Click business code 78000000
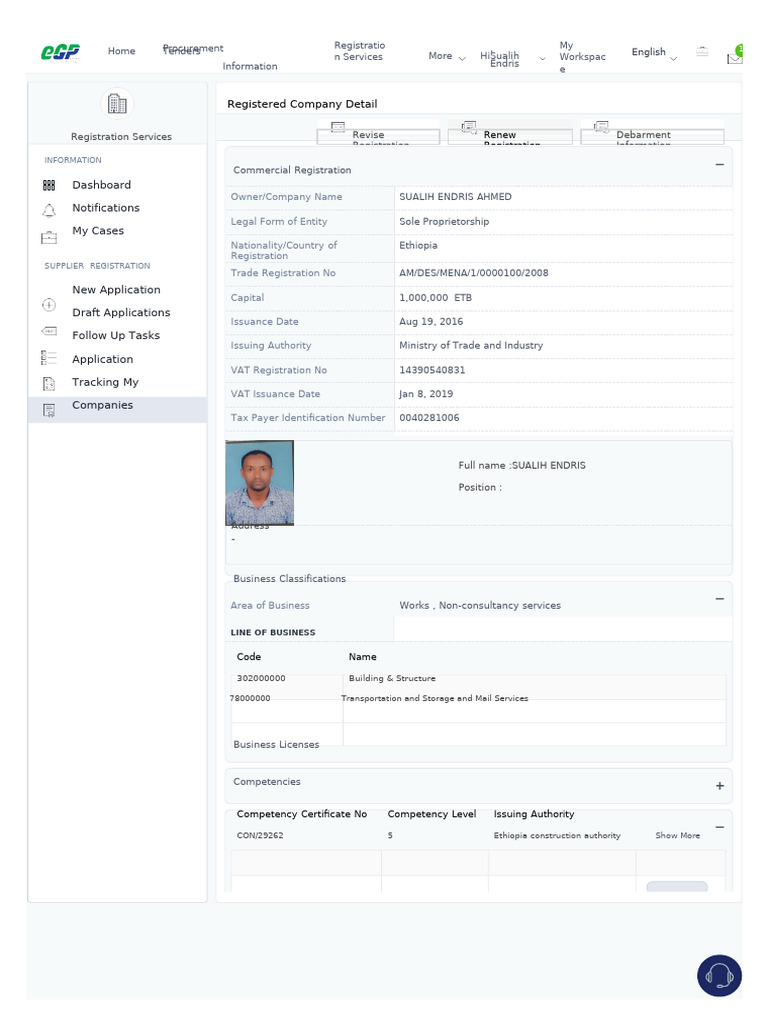Screen dimensions: 768x1024 tap(249, 698)
